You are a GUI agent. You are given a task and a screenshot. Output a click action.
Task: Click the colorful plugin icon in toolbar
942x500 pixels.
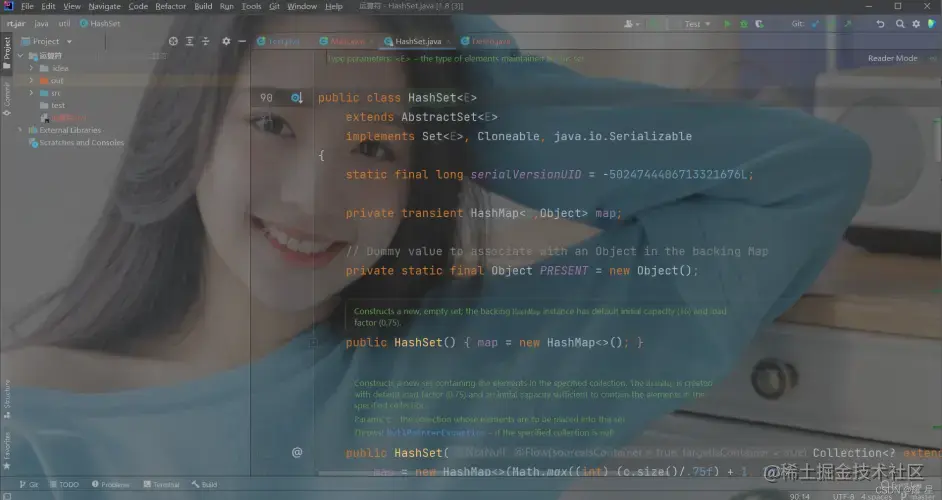[x=932, y=24]
